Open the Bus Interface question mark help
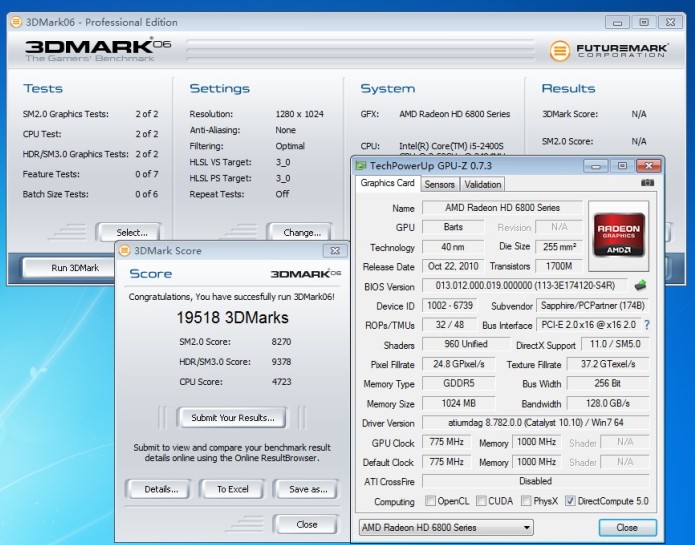Screen dimensions: 695x545 click(647, 325)
